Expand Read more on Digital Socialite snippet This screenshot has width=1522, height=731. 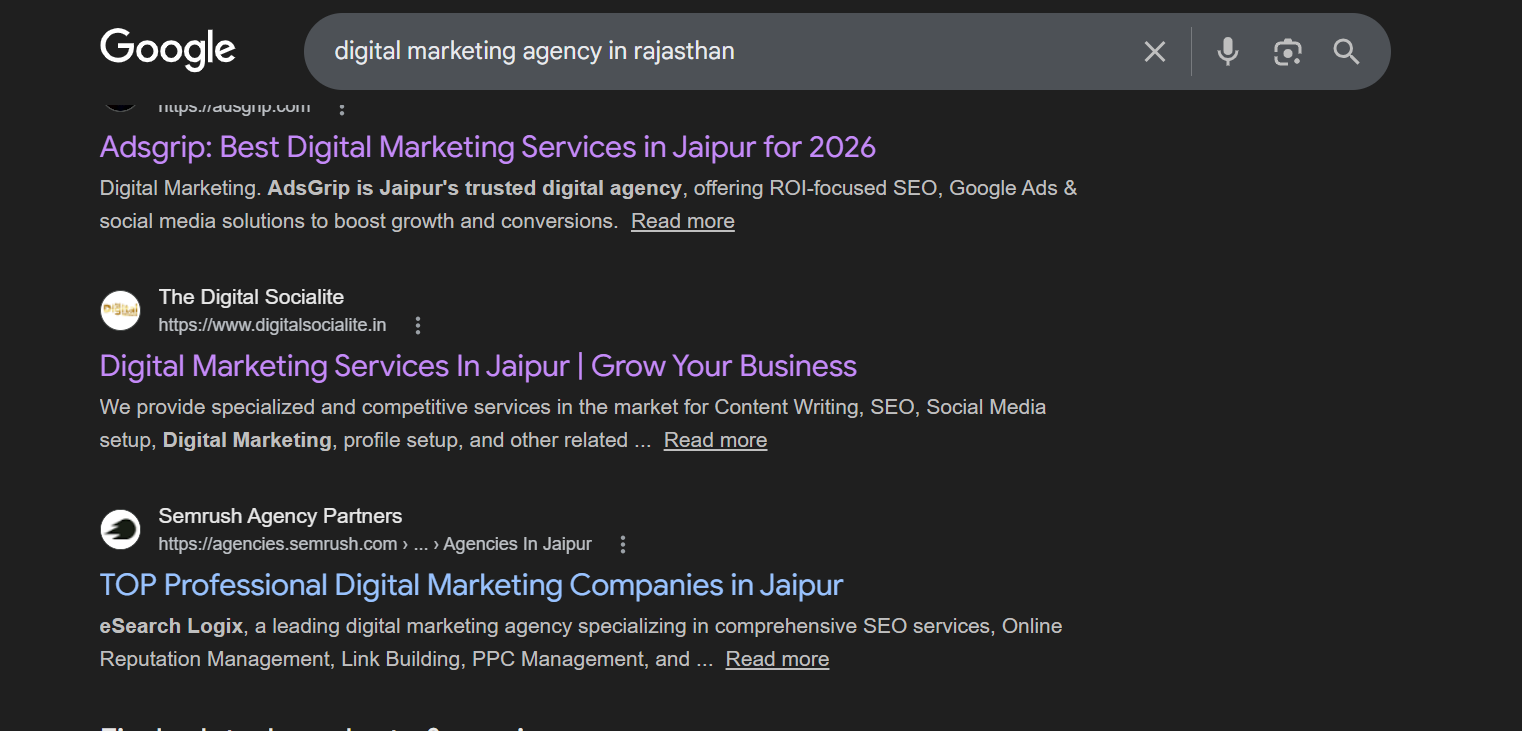[x=716, y=440]
